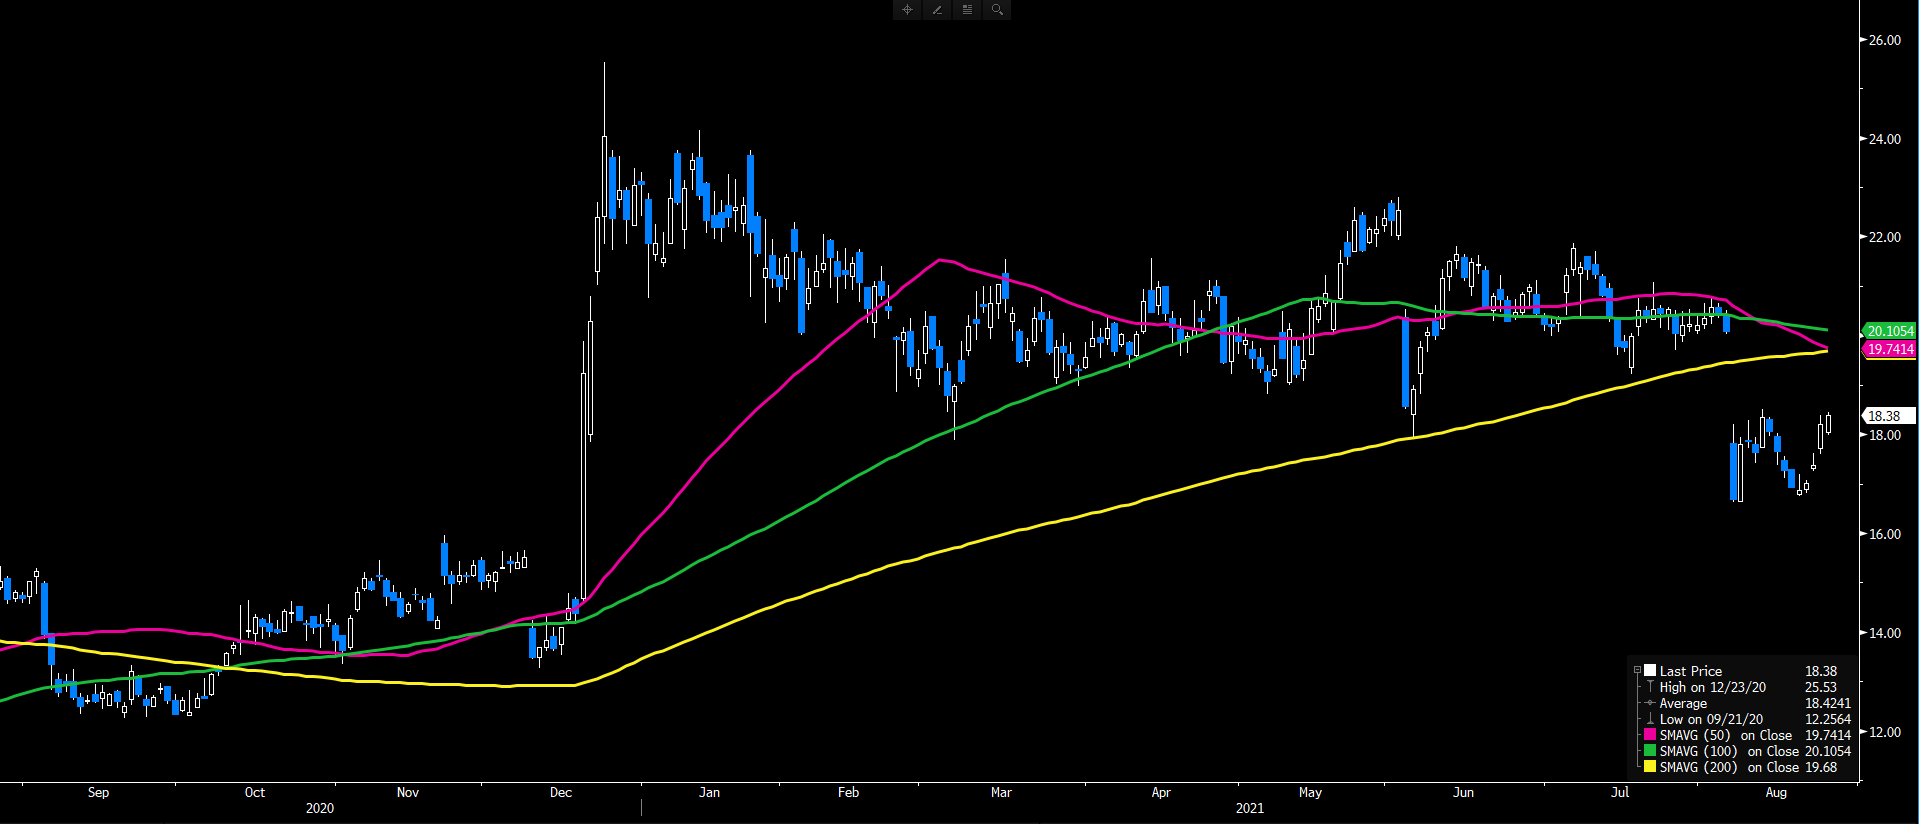The image size is (1919, 824).
Task: Select the pencil annotation tool
Action: [937, 10]
